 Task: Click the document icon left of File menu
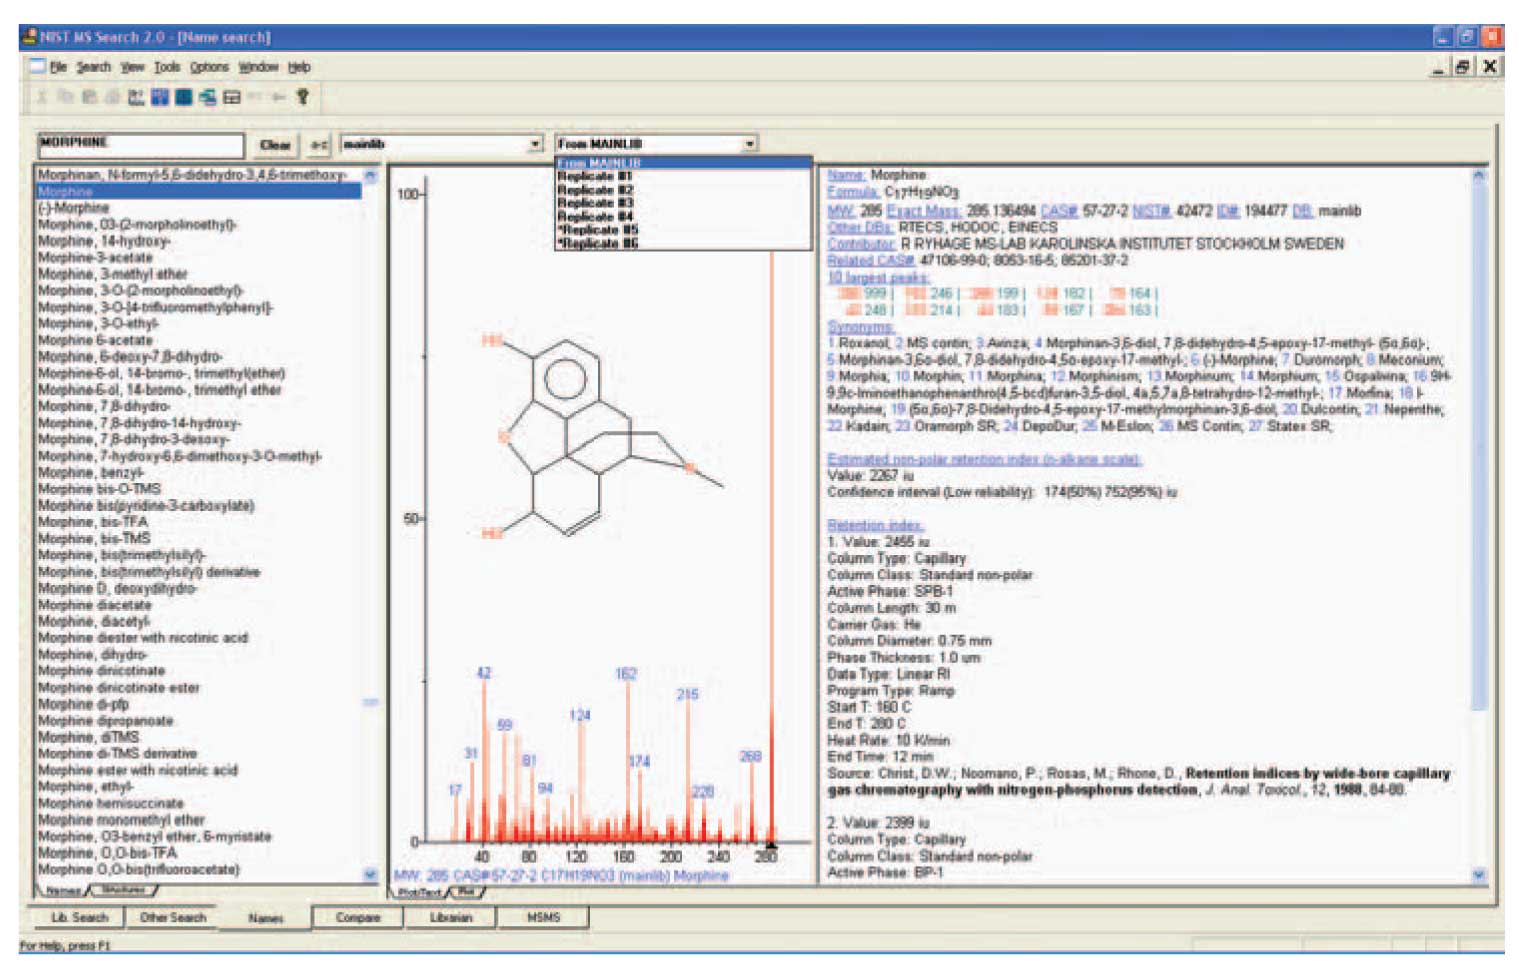[37, 67]
